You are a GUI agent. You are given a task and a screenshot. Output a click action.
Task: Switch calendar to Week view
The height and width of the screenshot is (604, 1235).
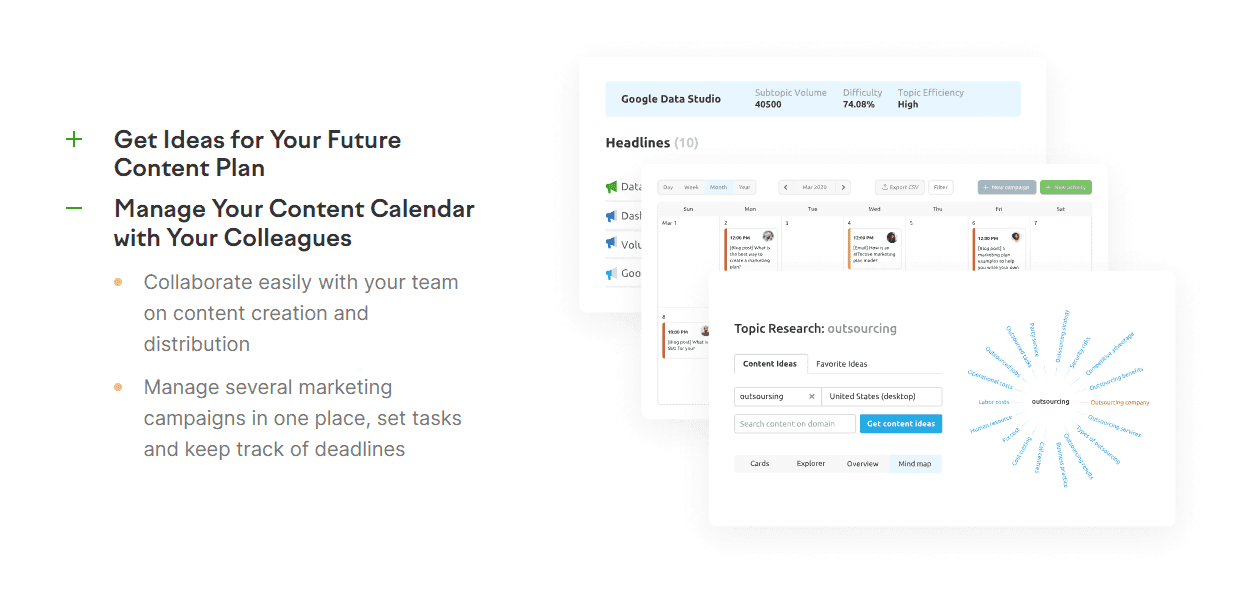[691, 187]
